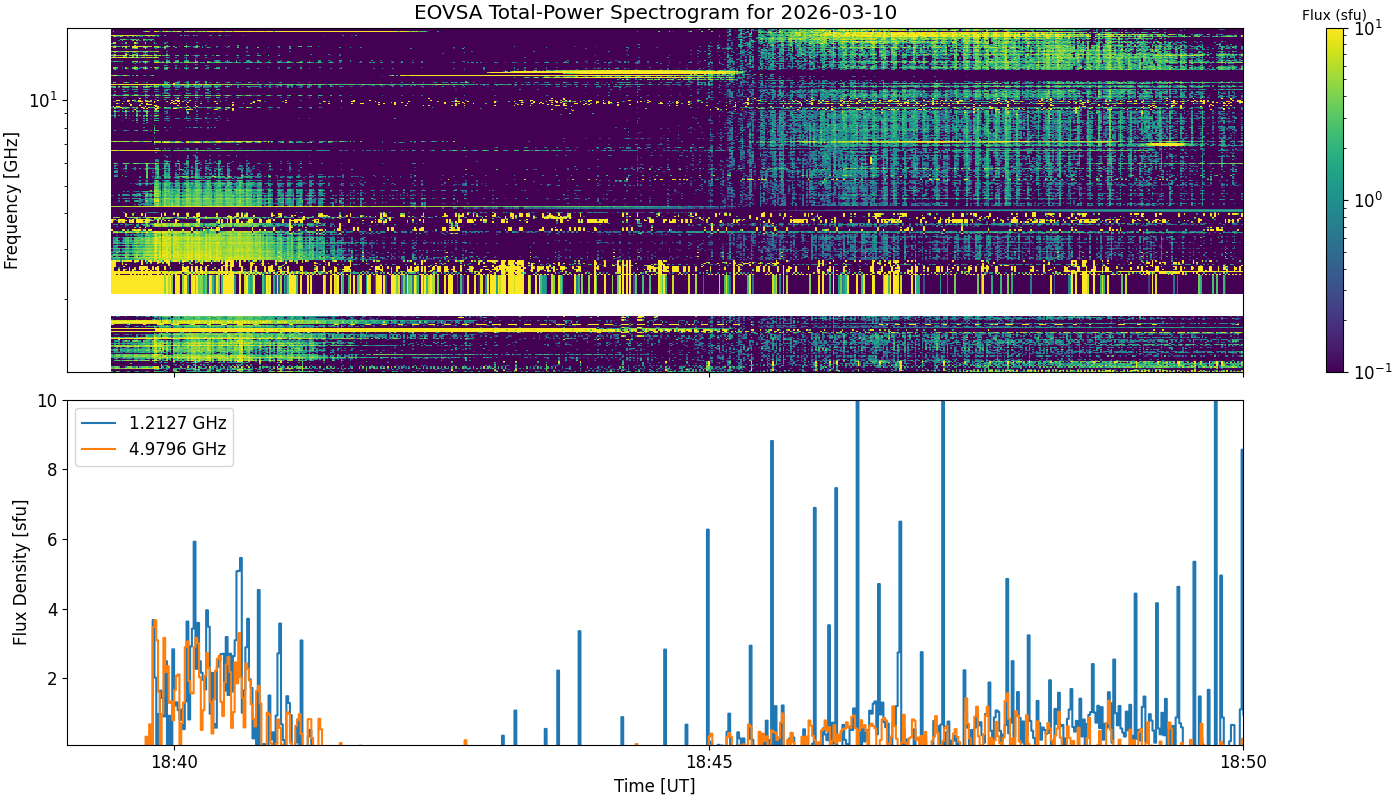Click the colorbar's 10⁻¹ tick label

pyautogui.click(x=1369, y=372)
